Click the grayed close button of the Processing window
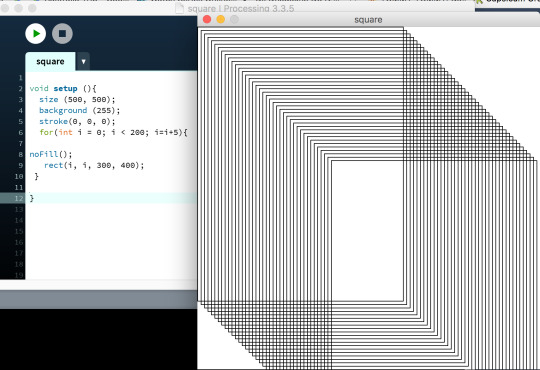 [5, 8]
